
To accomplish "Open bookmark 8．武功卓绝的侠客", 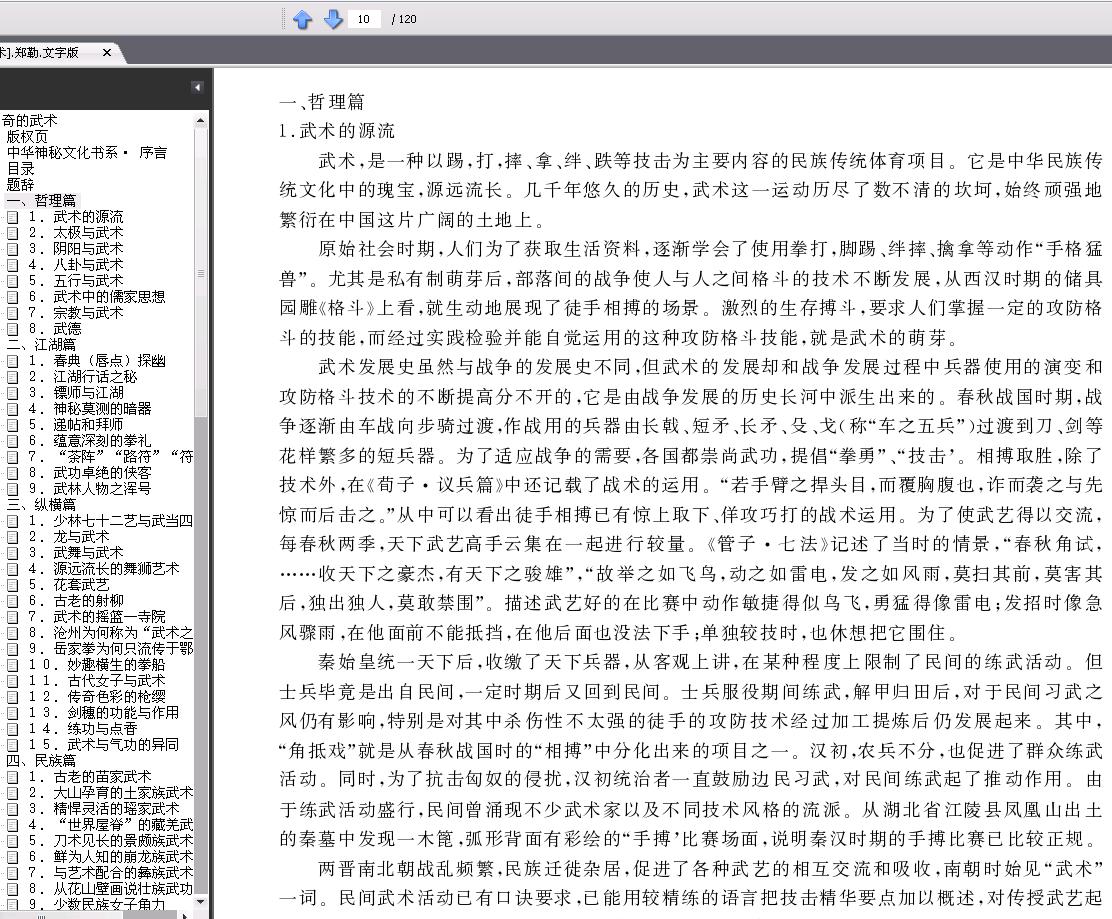I will pyautogui.click(x=90, y=473).
